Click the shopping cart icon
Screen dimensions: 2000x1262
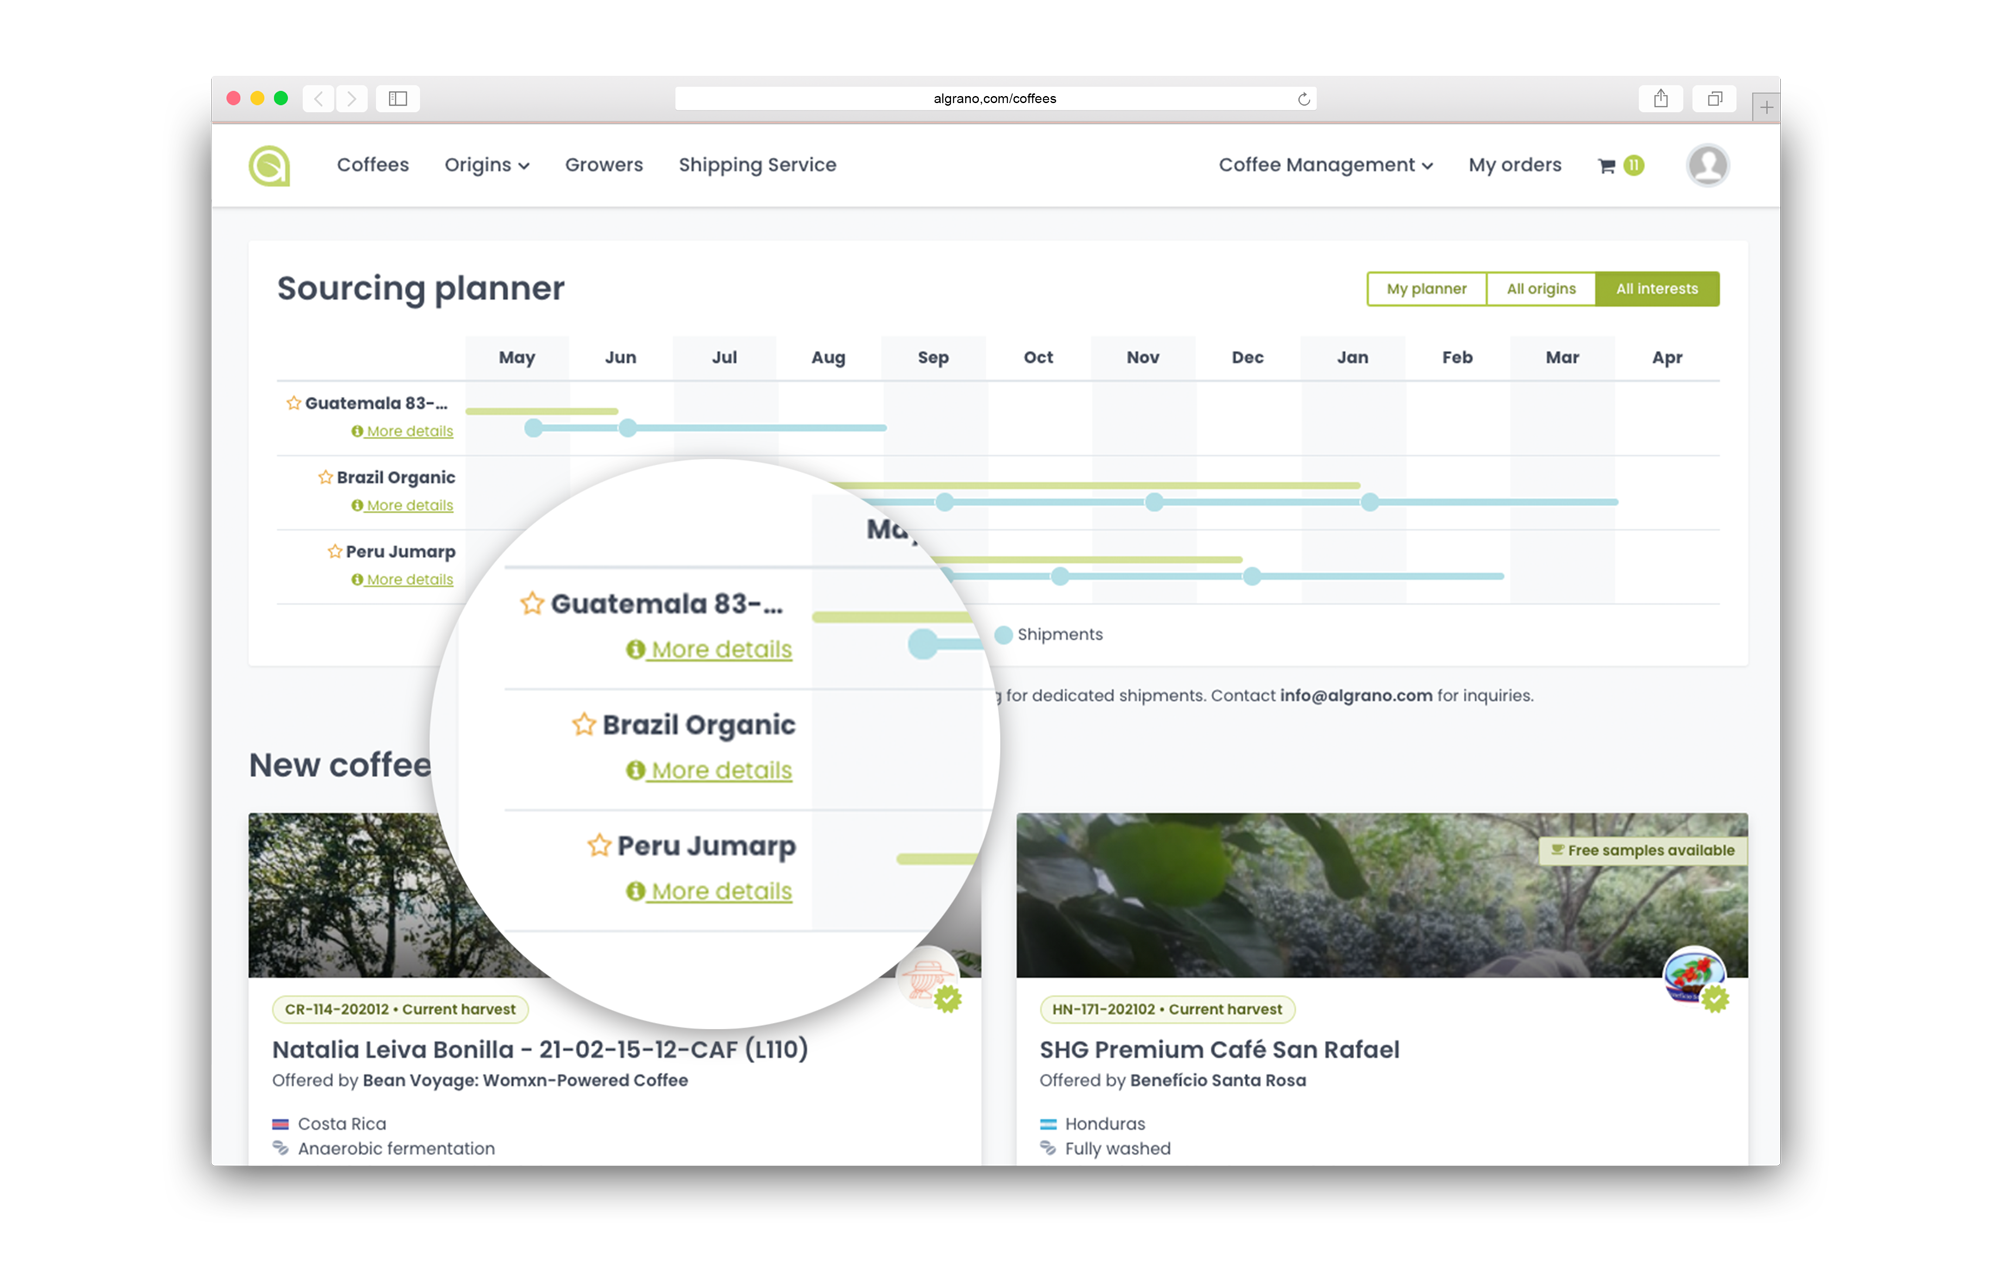click(1608, 164)
